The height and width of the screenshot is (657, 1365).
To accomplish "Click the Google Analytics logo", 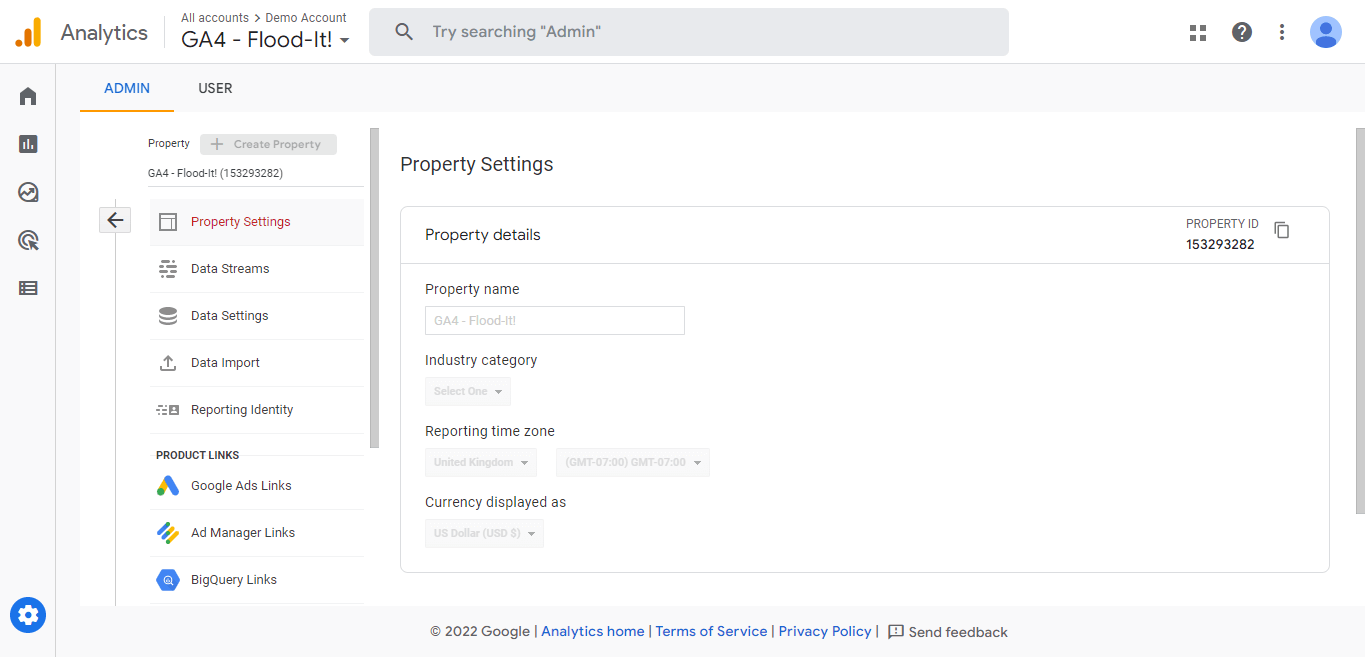I will pyautogui.click(x=28, y=32).
